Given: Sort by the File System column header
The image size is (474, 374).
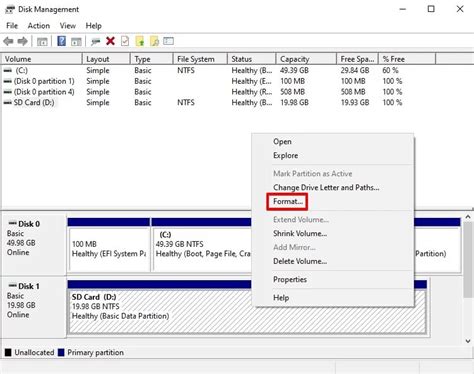Looking at the screenshot, I should 200,59.
